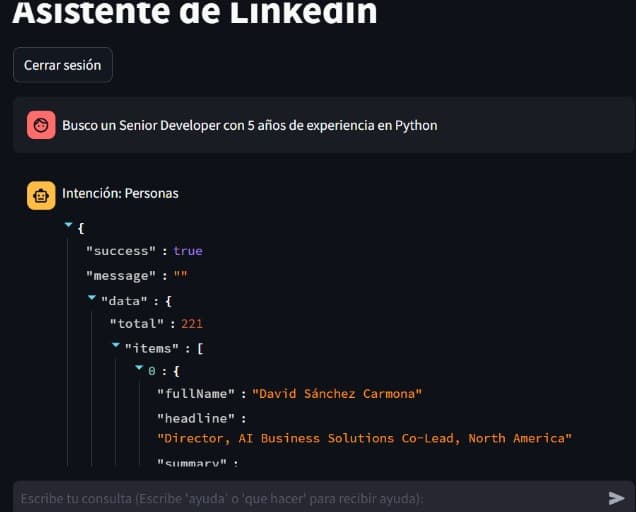Send the query with the arrow icon
This screenshot has width=636, height=512.
616,498
